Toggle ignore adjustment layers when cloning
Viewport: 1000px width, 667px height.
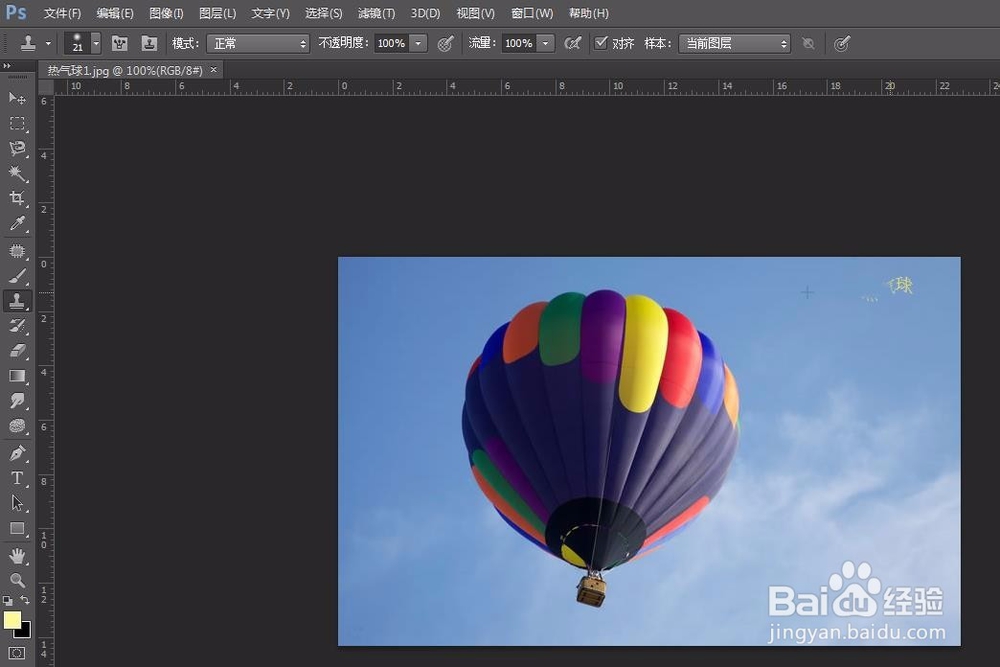point(809,43)
